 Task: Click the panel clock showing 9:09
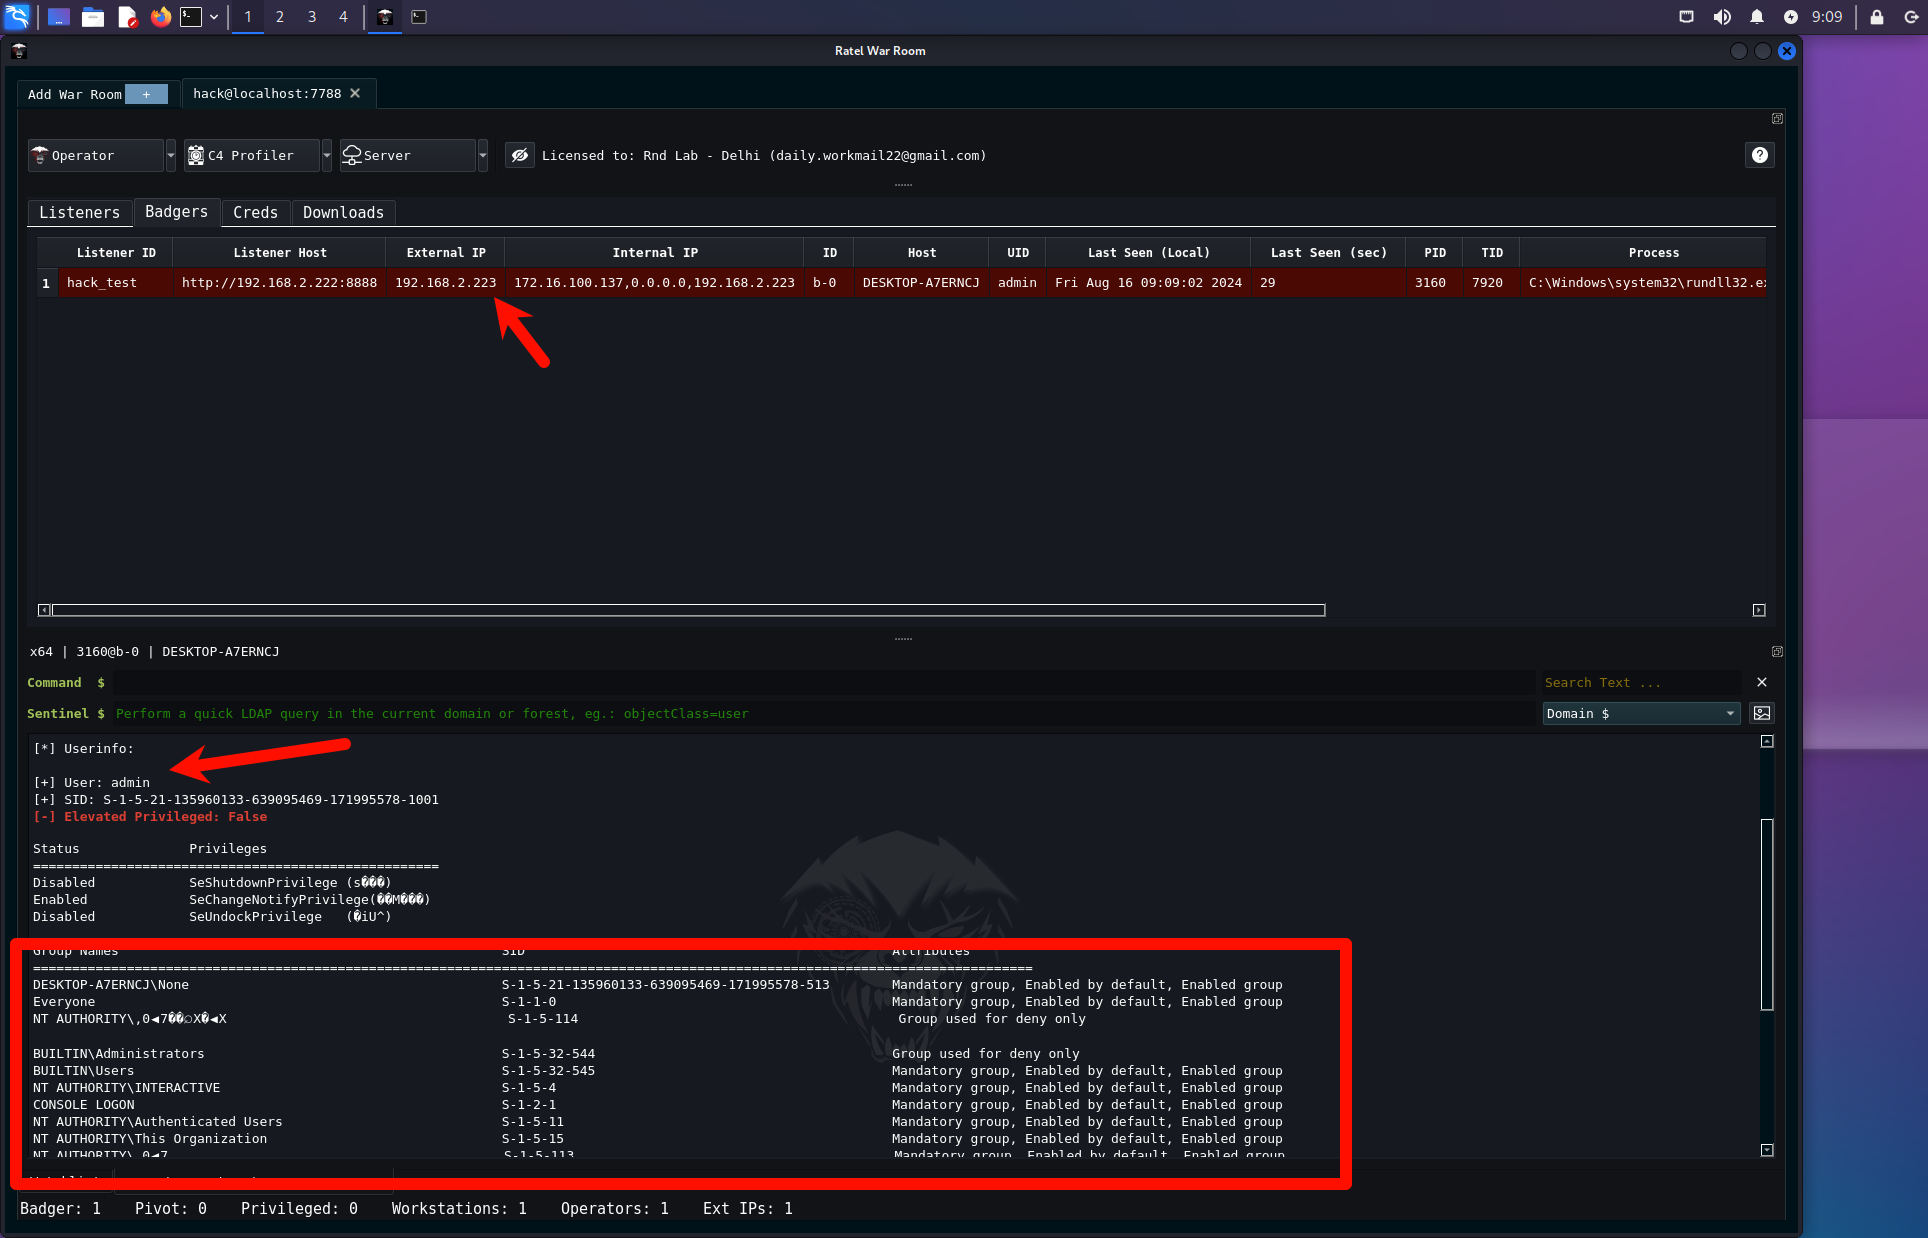[x=1827, y=17]
